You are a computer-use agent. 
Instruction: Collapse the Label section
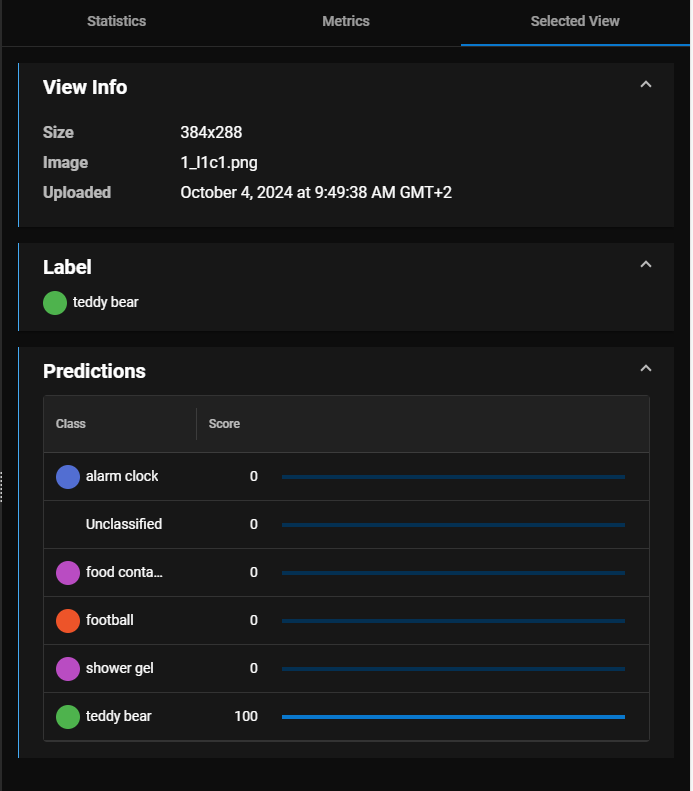coord(645,265)
